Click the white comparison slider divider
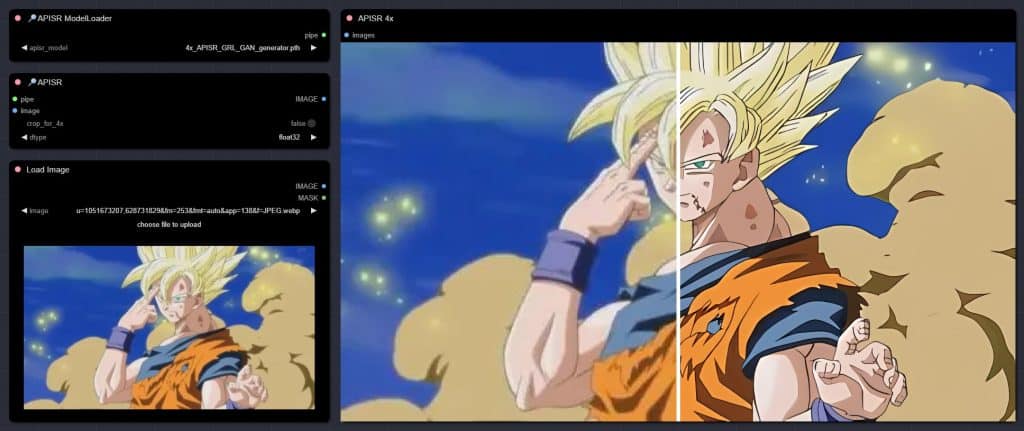This screenshot has height=431, width=1024. coord(679,232)
